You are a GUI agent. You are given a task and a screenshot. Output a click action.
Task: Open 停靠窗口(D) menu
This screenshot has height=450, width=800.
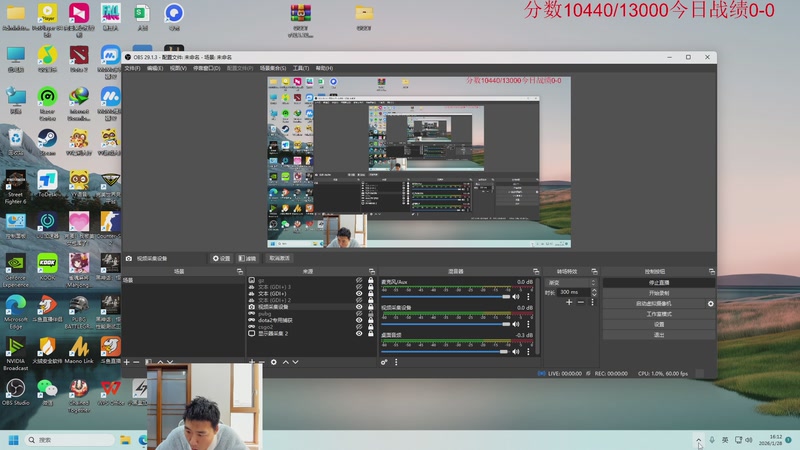click(207, 68)
